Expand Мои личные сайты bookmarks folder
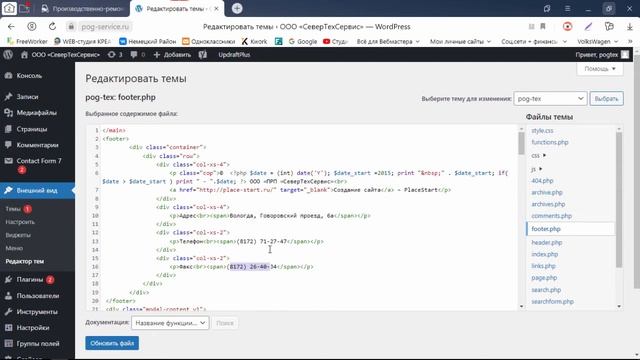 pos(460,42)
